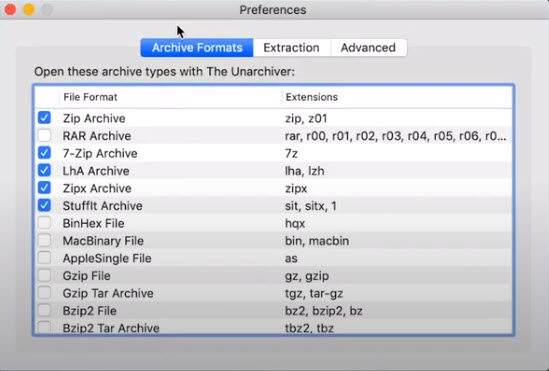Select the Zipx Archive row label
The height and width of the screenshot is (371, 549).
tap(97, 188)
